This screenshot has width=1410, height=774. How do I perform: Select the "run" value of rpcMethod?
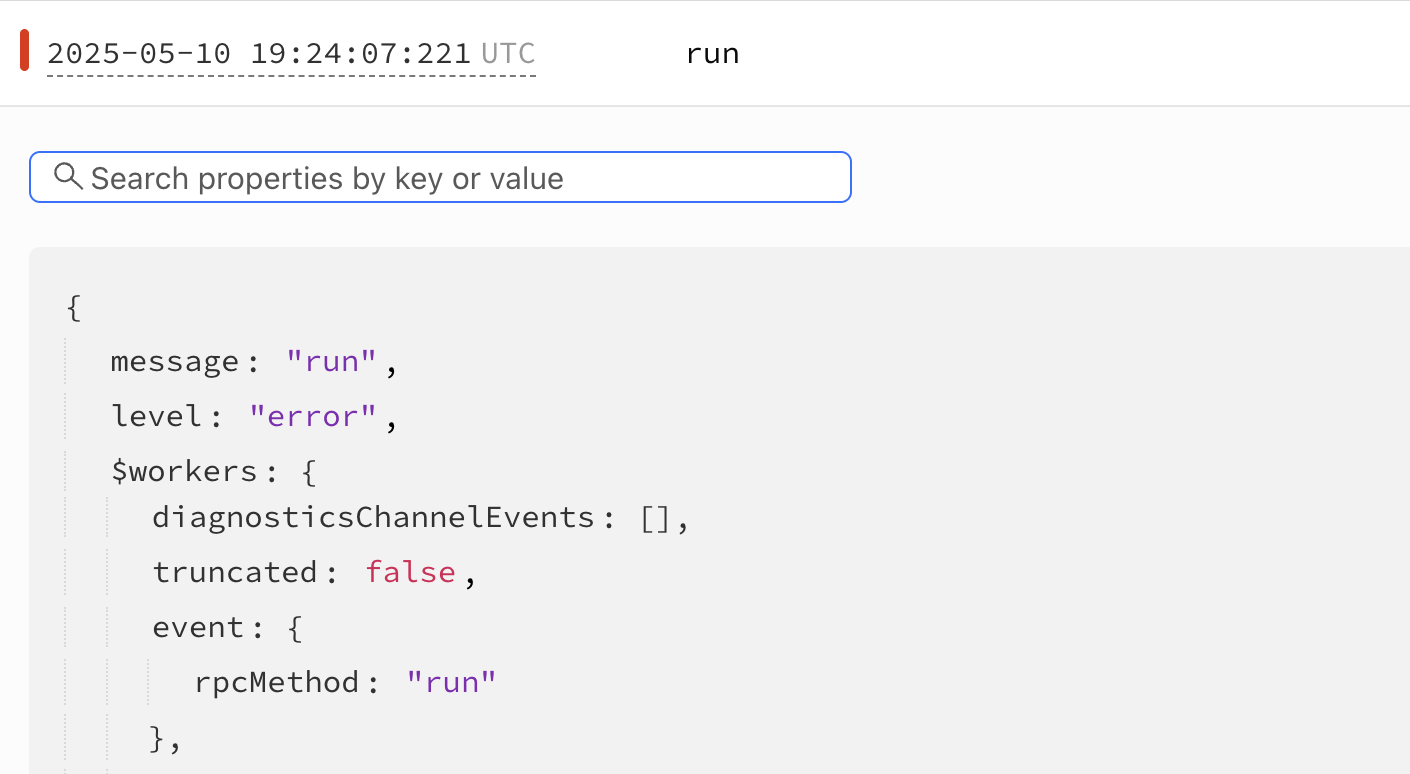point(451,683)
